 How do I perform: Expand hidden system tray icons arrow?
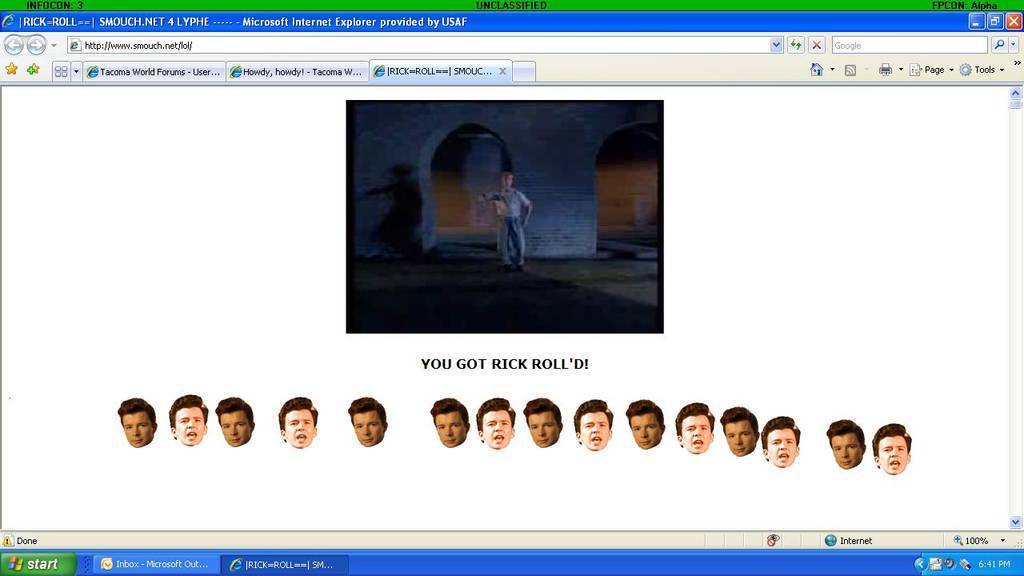tap(920, 564)
